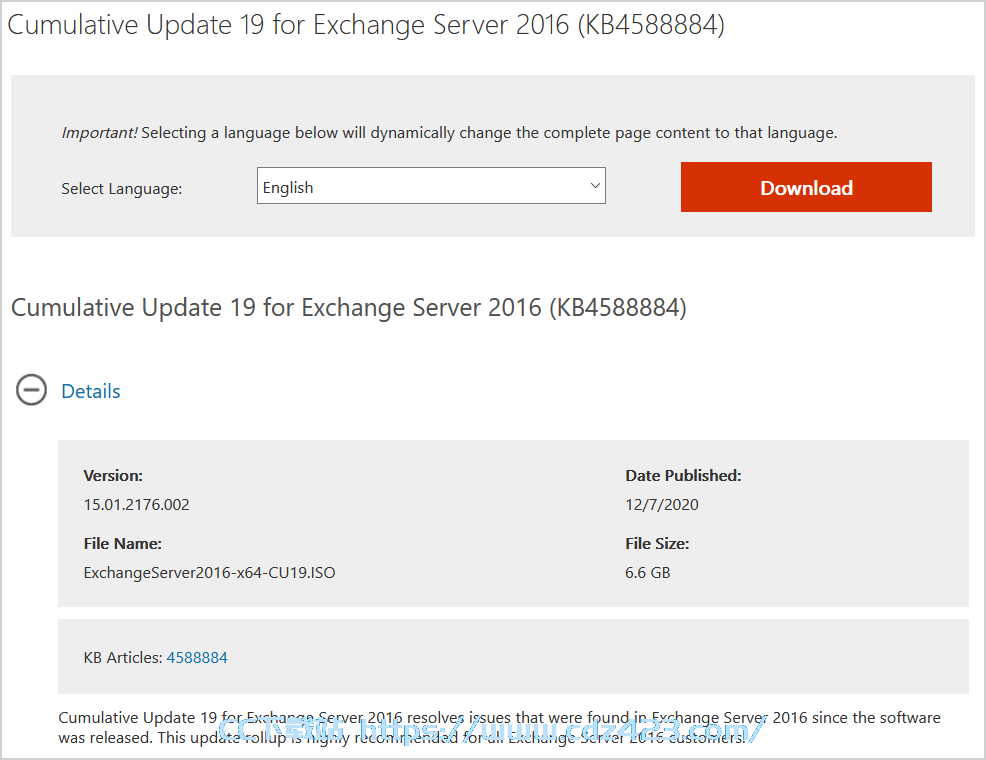Click the KB Articles: label
This screenshot has width=986, height=760.
pos(123,658)
